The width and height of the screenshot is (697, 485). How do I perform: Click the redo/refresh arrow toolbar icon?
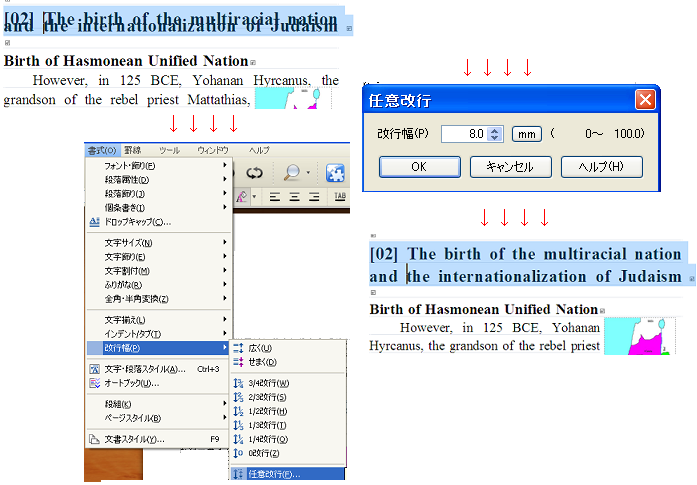pyautogui.click(x=254, y=172)
